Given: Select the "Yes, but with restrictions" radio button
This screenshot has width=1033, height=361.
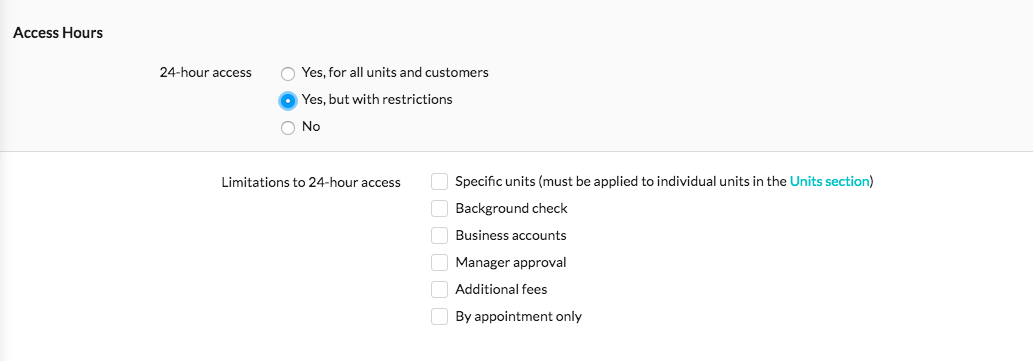Looking at the screenshot, I should [x=288, y=101].
